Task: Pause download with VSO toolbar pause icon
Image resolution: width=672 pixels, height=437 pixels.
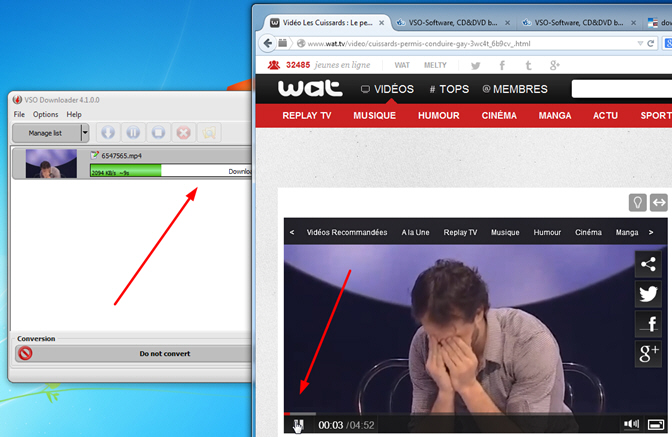Action: tap(133, 133)
